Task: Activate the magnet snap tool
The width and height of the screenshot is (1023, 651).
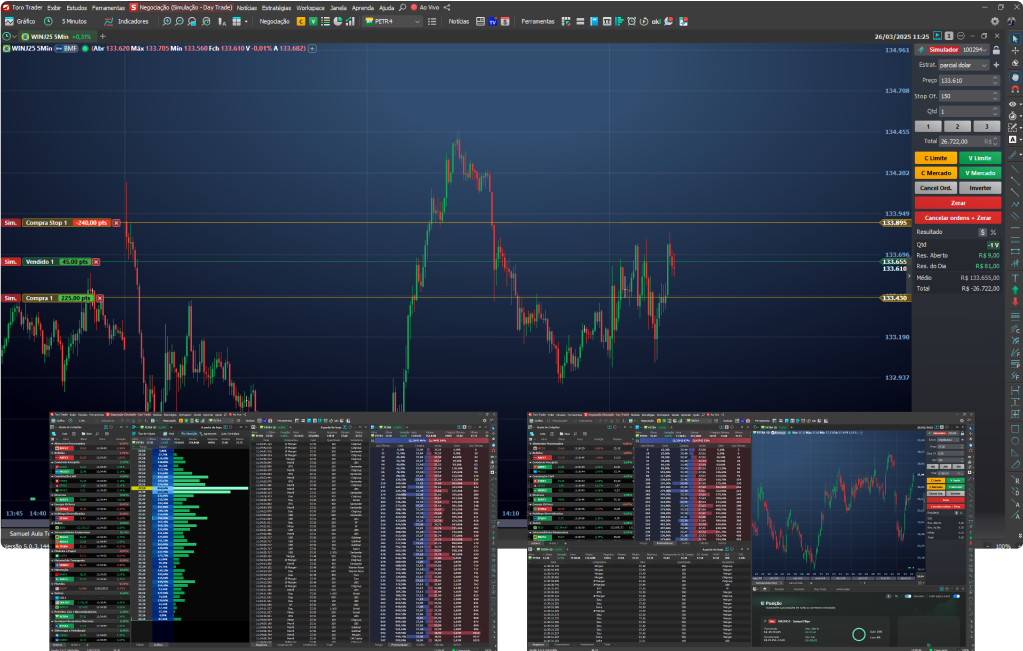Action: pyautogui.click(x=1014, y=89)
